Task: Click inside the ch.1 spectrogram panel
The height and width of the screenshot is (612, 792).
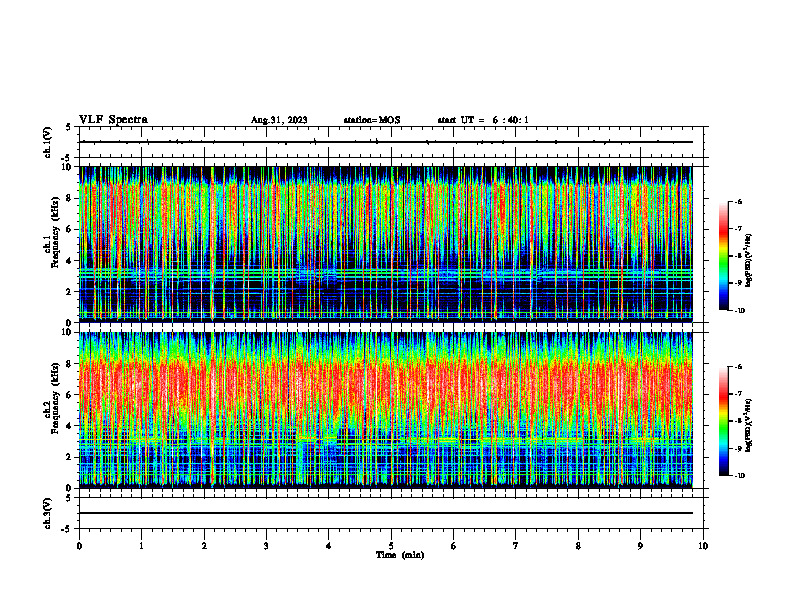Action: pyautogui.click(x=386, y=244)
